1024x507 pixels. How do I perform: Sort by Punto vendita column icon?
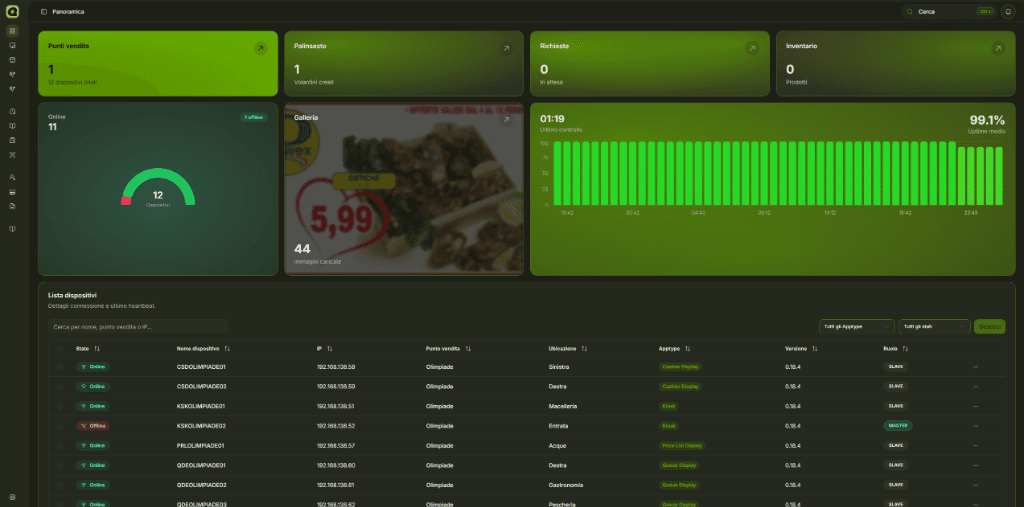pos(468,349)
